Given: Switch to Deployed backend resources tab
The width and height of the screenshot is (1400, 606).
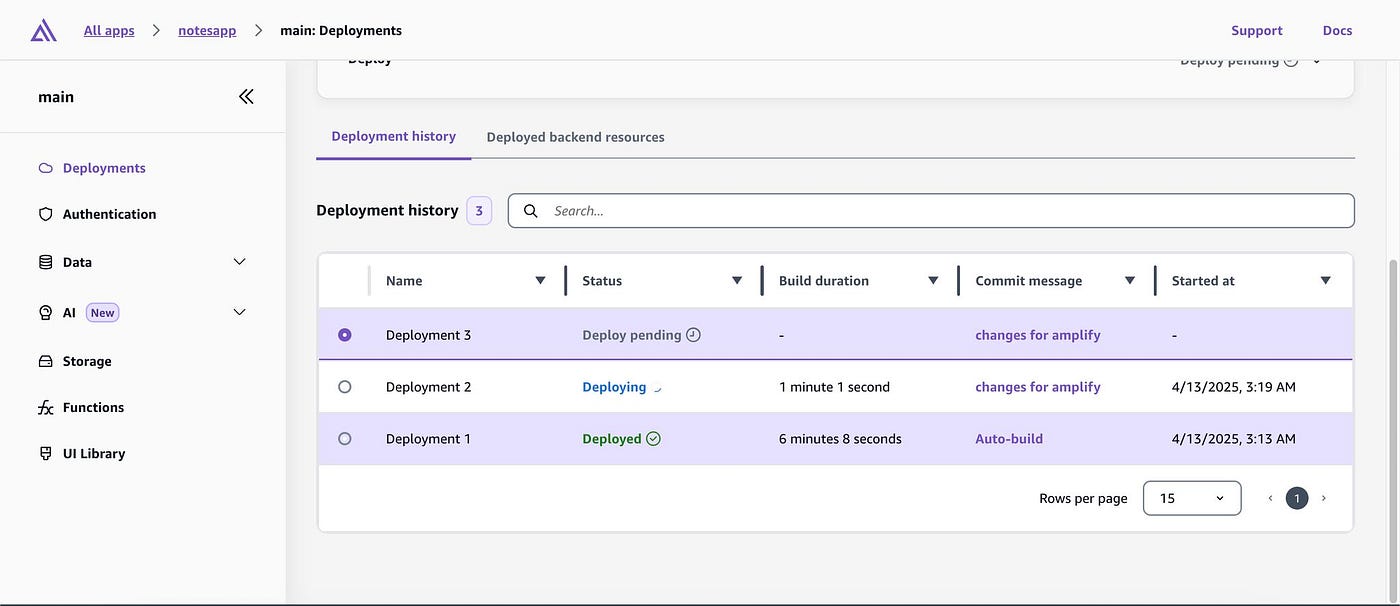Looking at the screenshot, I should coord(575,137).
